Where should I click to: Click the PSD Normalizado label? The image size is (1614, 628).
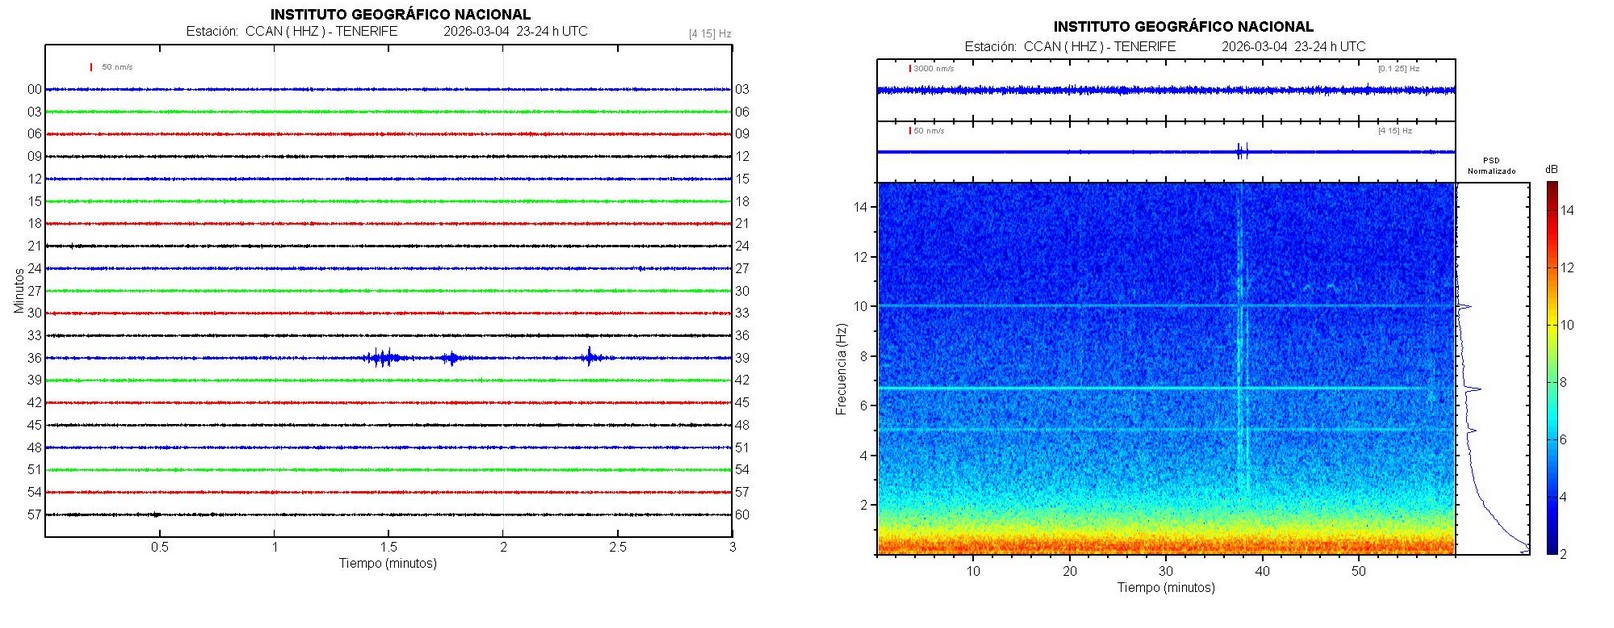click(x=1490, y=166)
